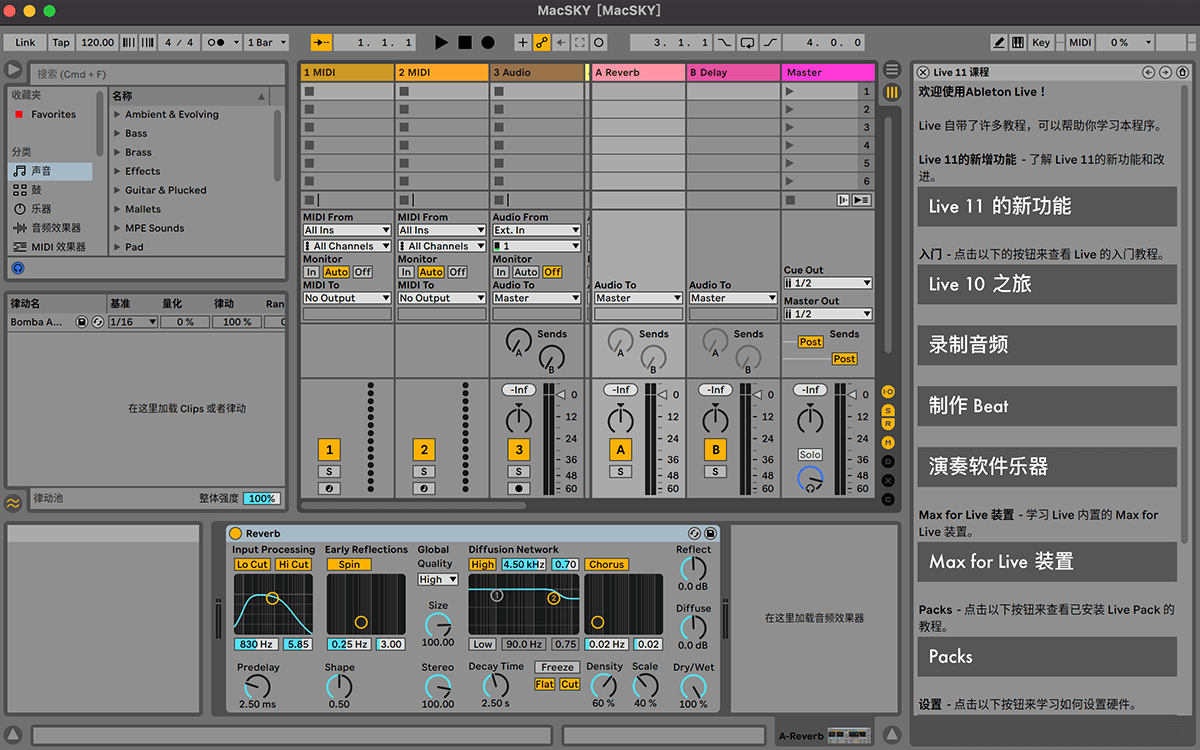Open the 录制音频 lesson
1200x750 pixels.
[x=1047, y=345]
